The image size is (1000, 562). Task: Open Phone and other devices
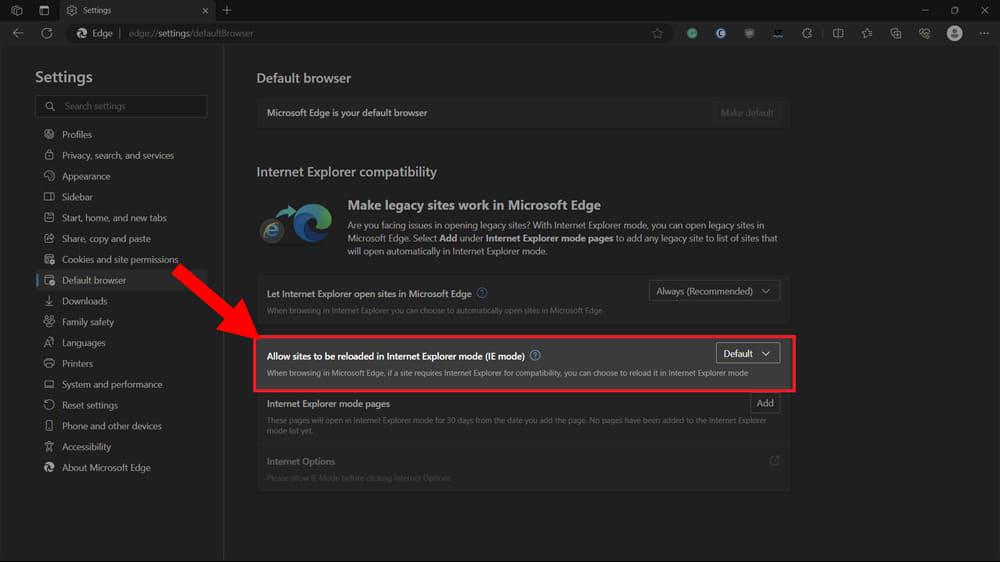(x=111, y=426)
